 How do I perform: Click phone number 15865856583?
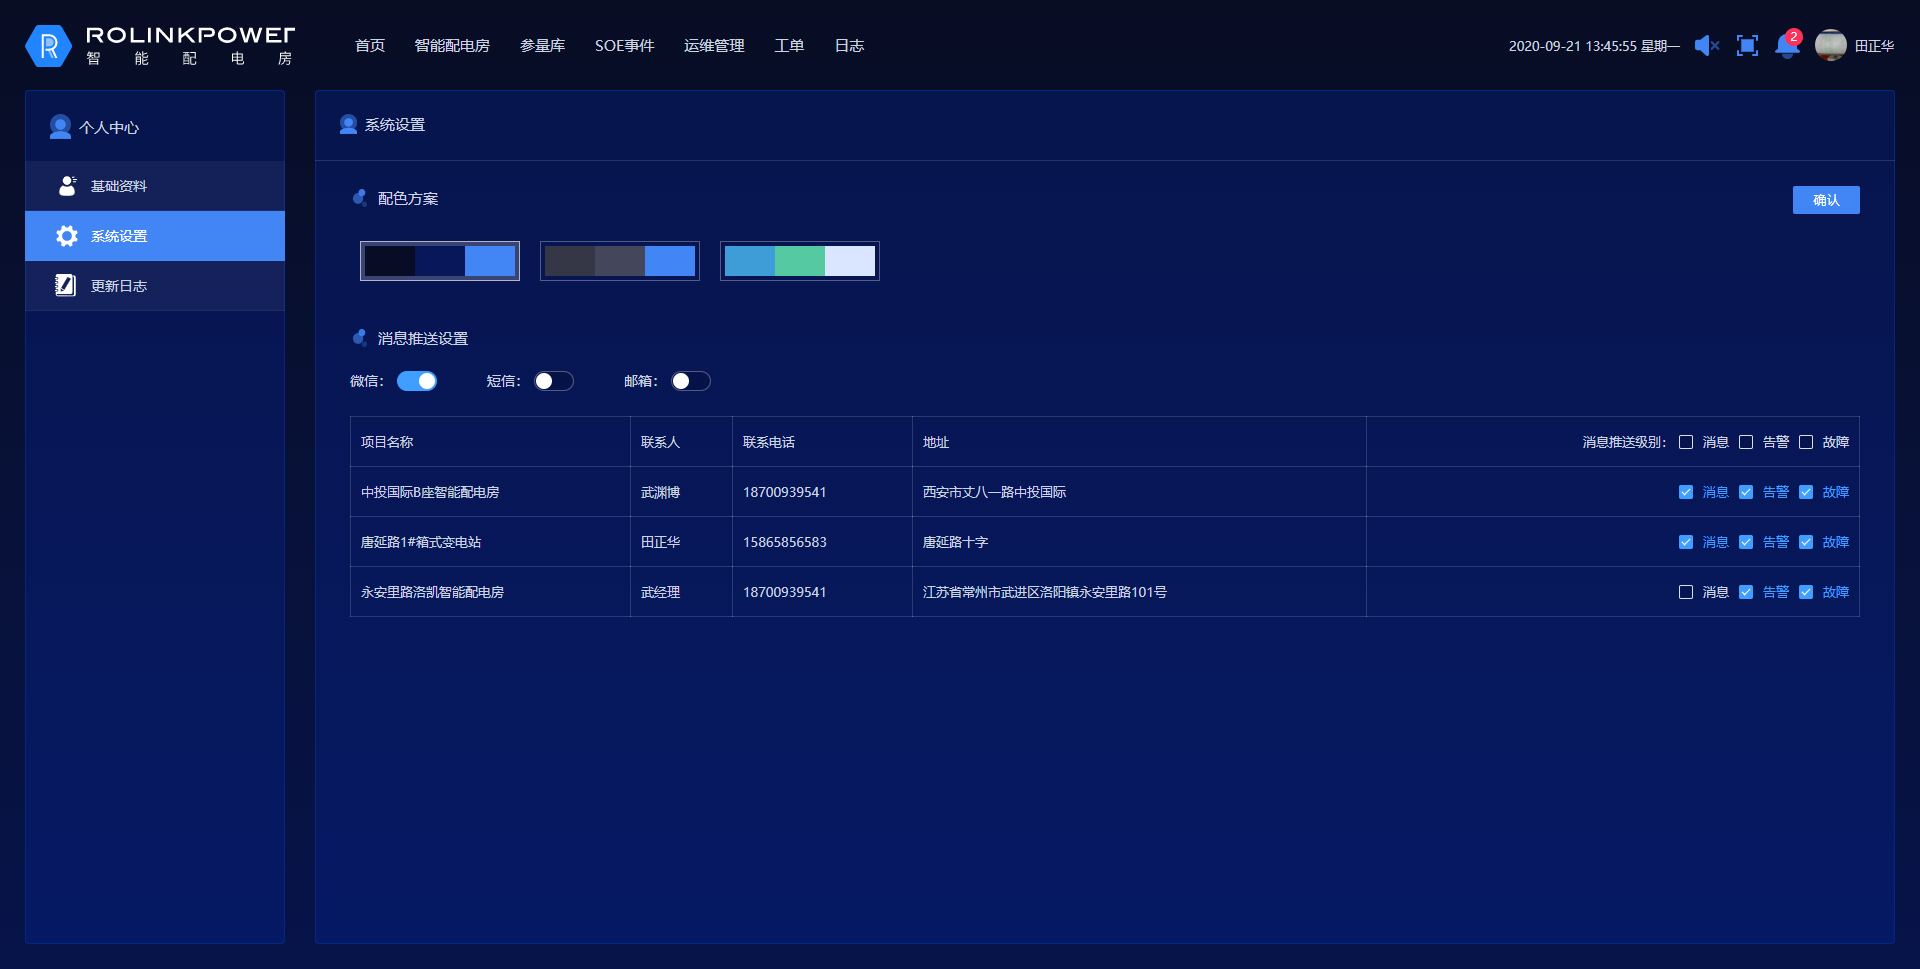coord(785,542)
